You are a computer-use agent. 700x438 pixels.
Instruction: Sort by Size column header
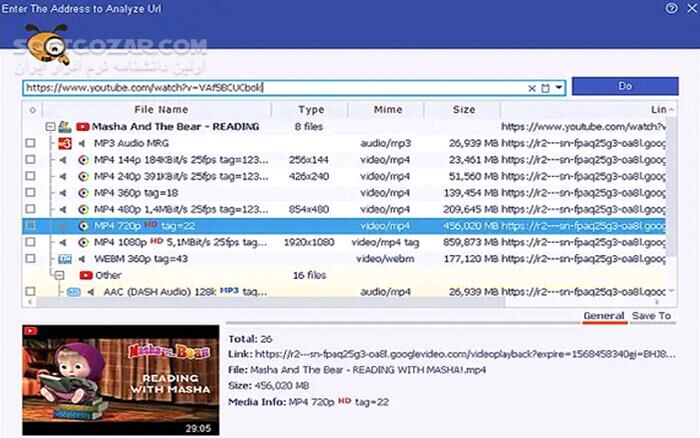pos(463,110)
